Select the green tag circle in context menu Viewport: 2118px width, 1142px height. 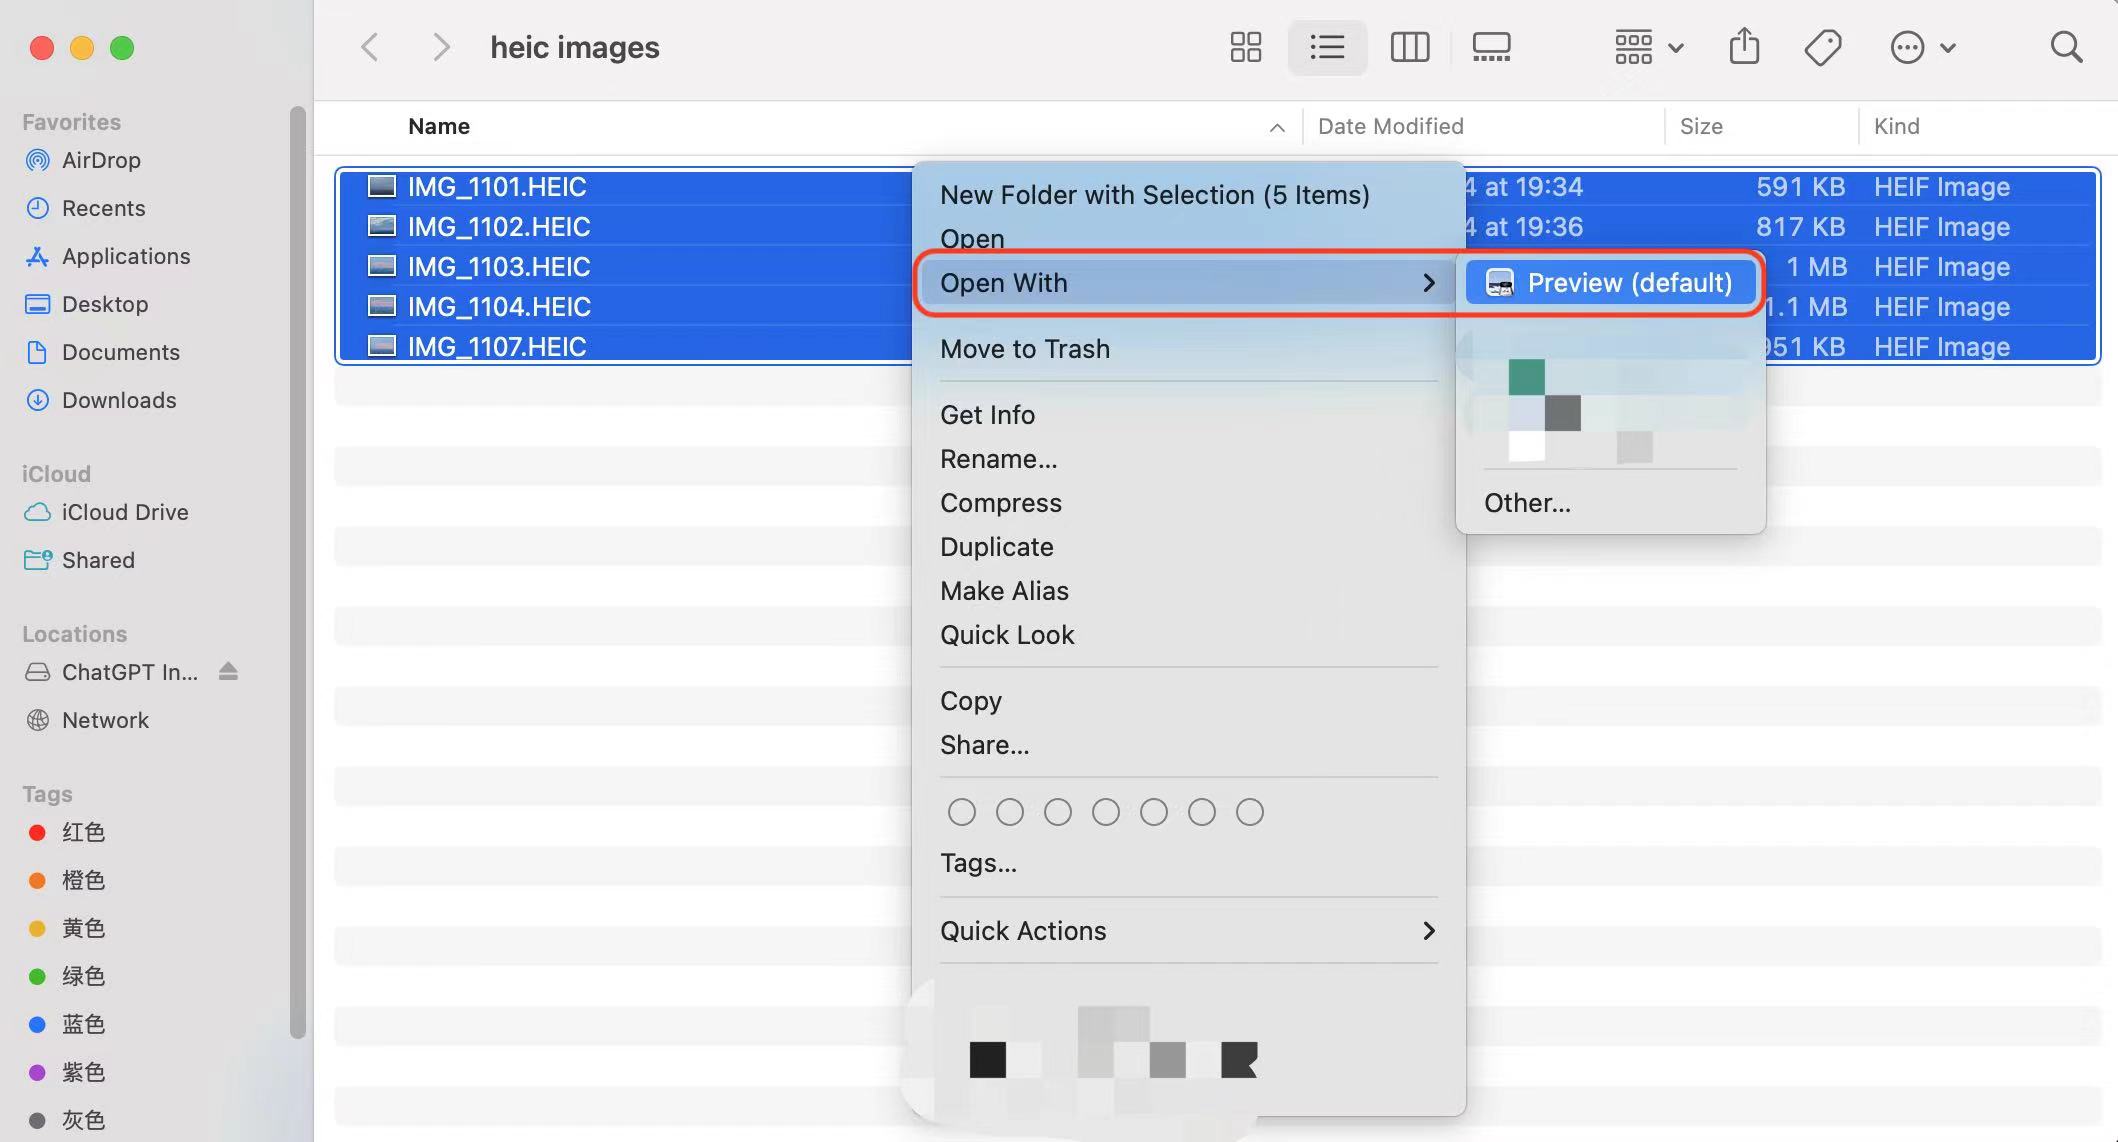coord(1105,812)
